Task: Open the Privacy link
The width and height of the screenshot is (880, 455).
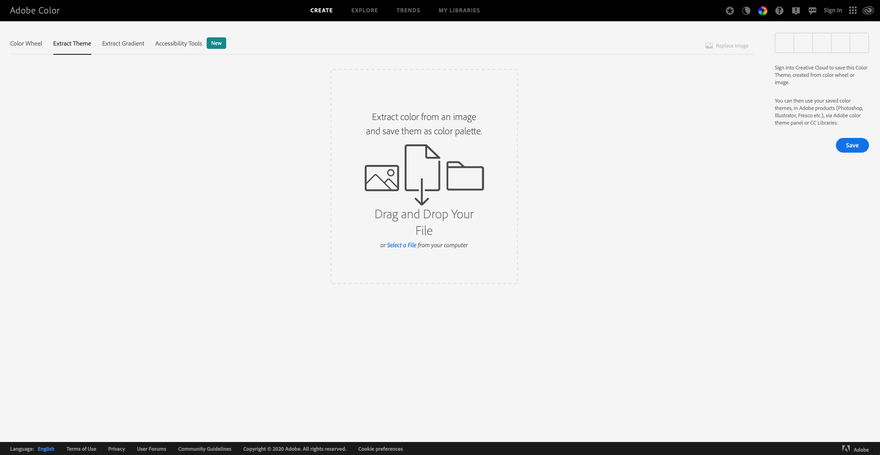Action: pyautogui.click(x=116, y=449)
